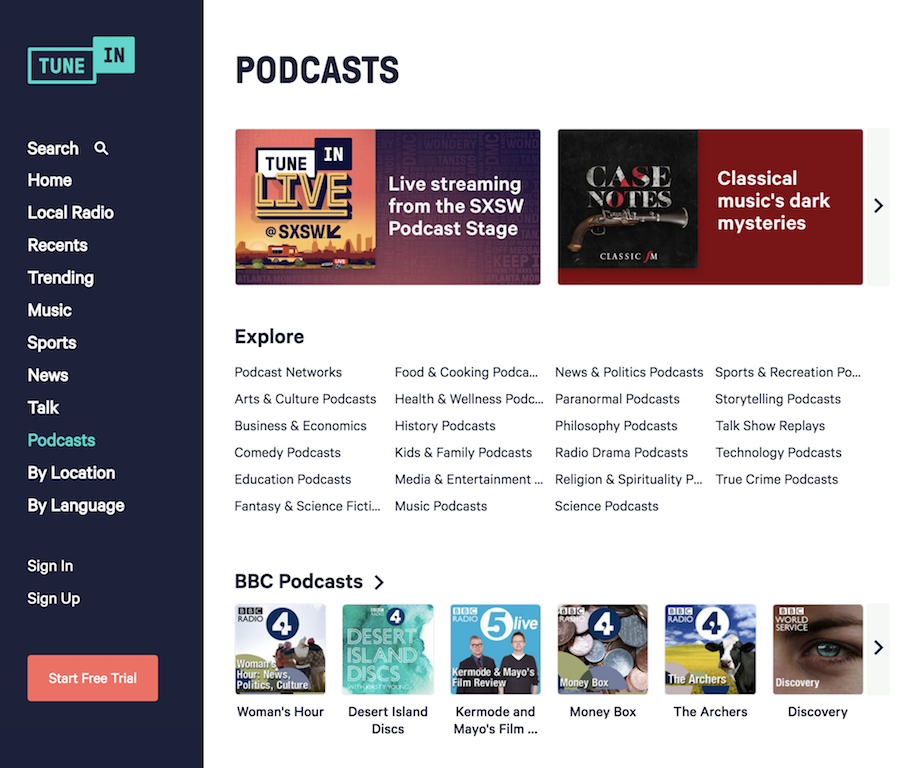Click the search magnifier icon
The image size is (909, 768).
(x=101, y=148)
